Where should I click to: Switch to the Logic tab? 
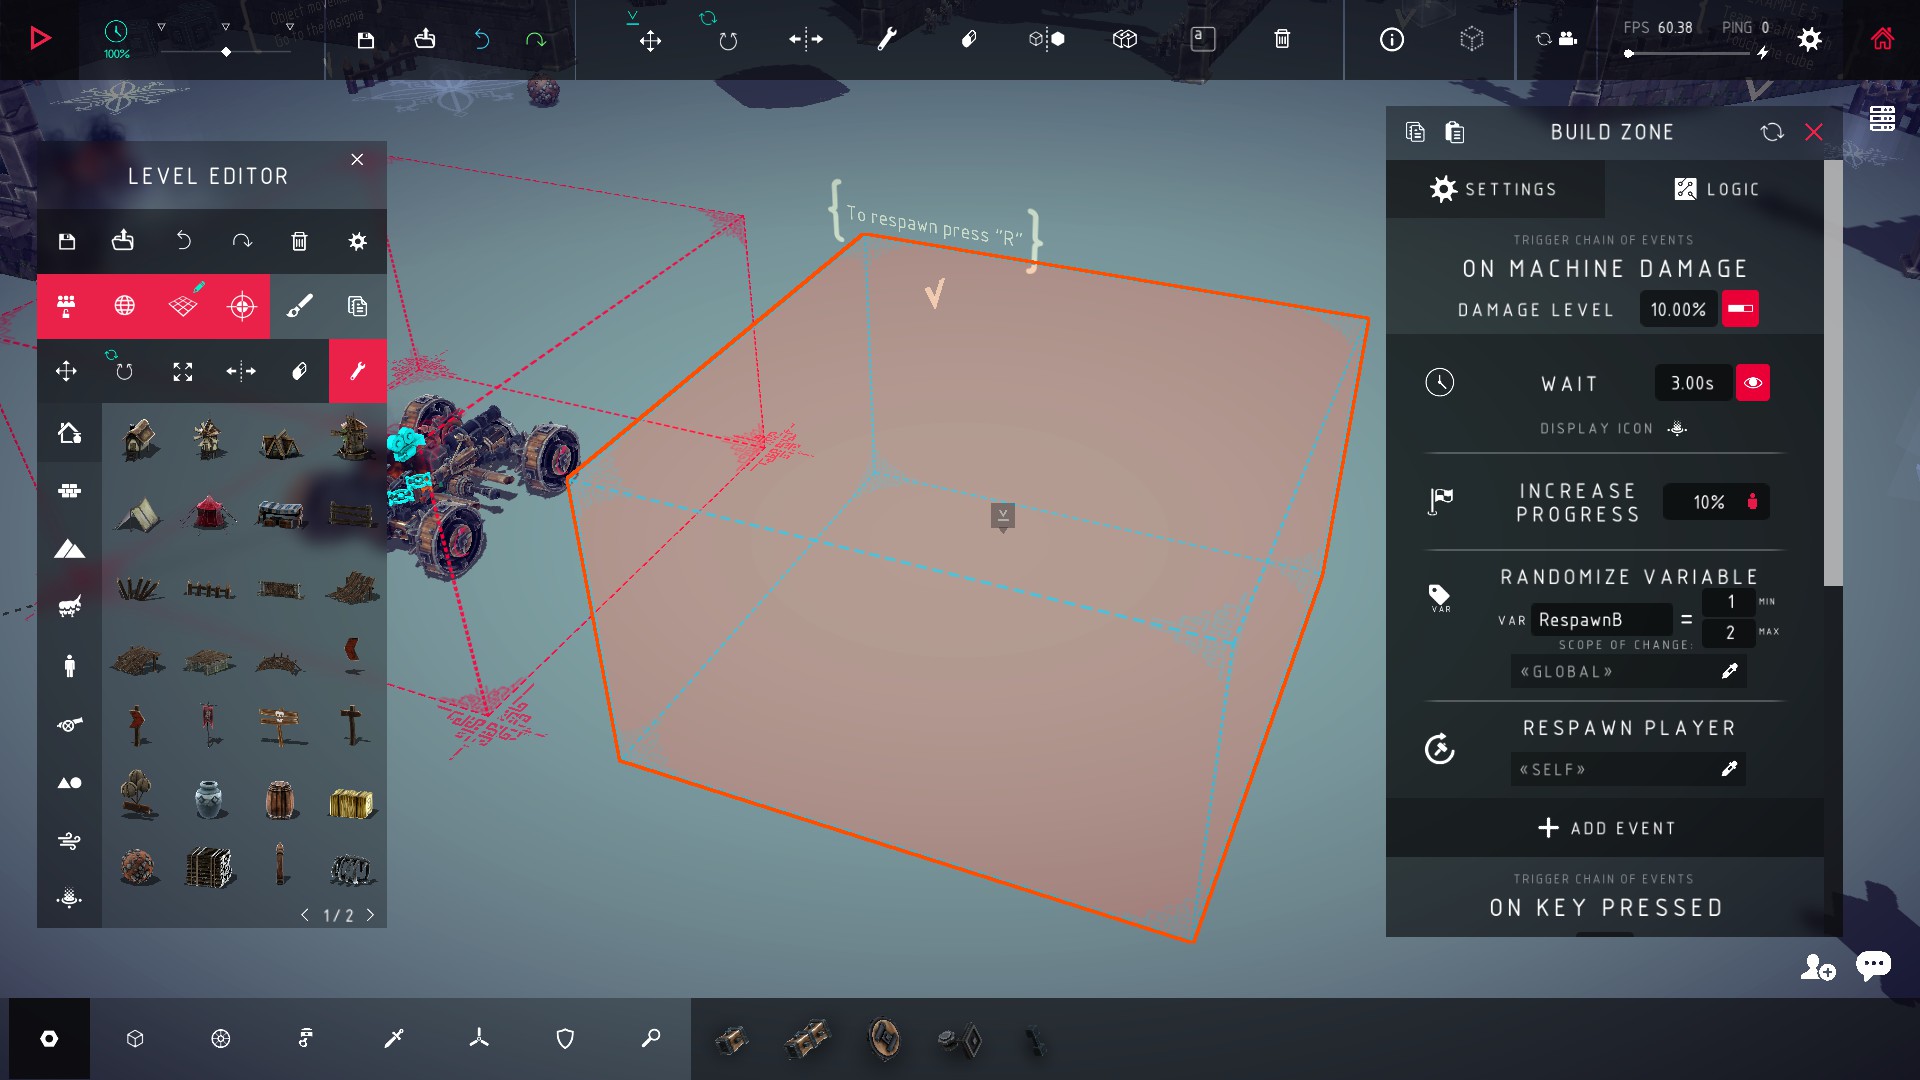1715,189
